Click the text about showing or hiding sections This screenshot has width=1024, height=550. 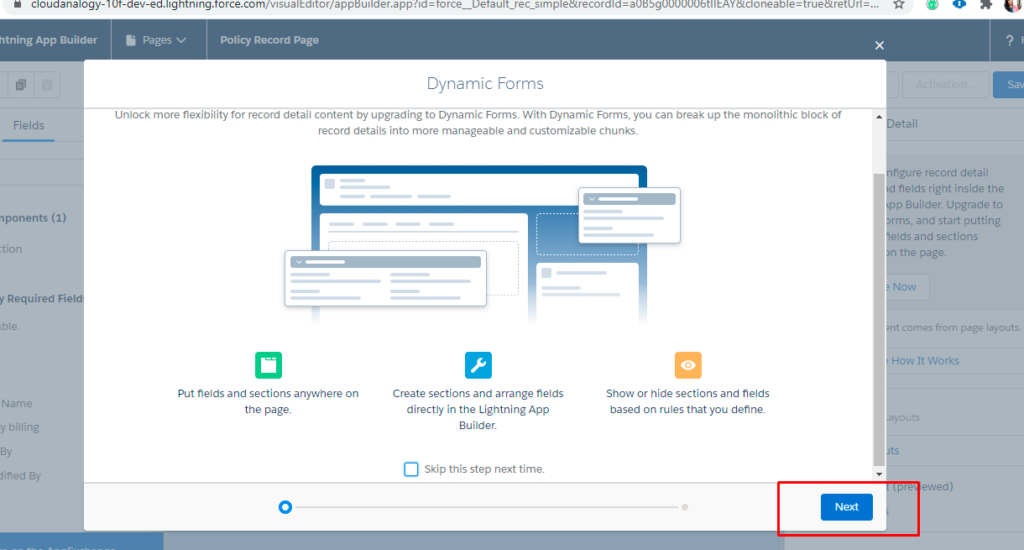688,401
